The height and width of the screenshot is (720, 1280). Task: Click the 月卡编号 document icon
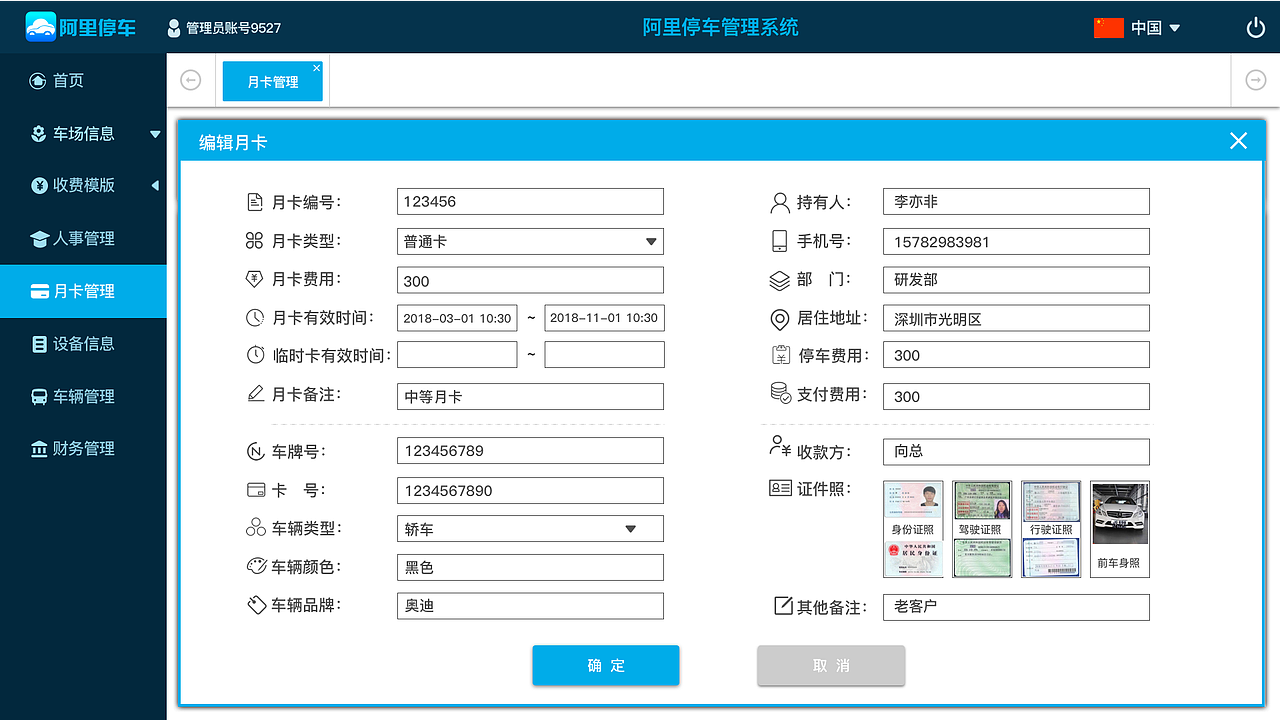pos(255,202)
